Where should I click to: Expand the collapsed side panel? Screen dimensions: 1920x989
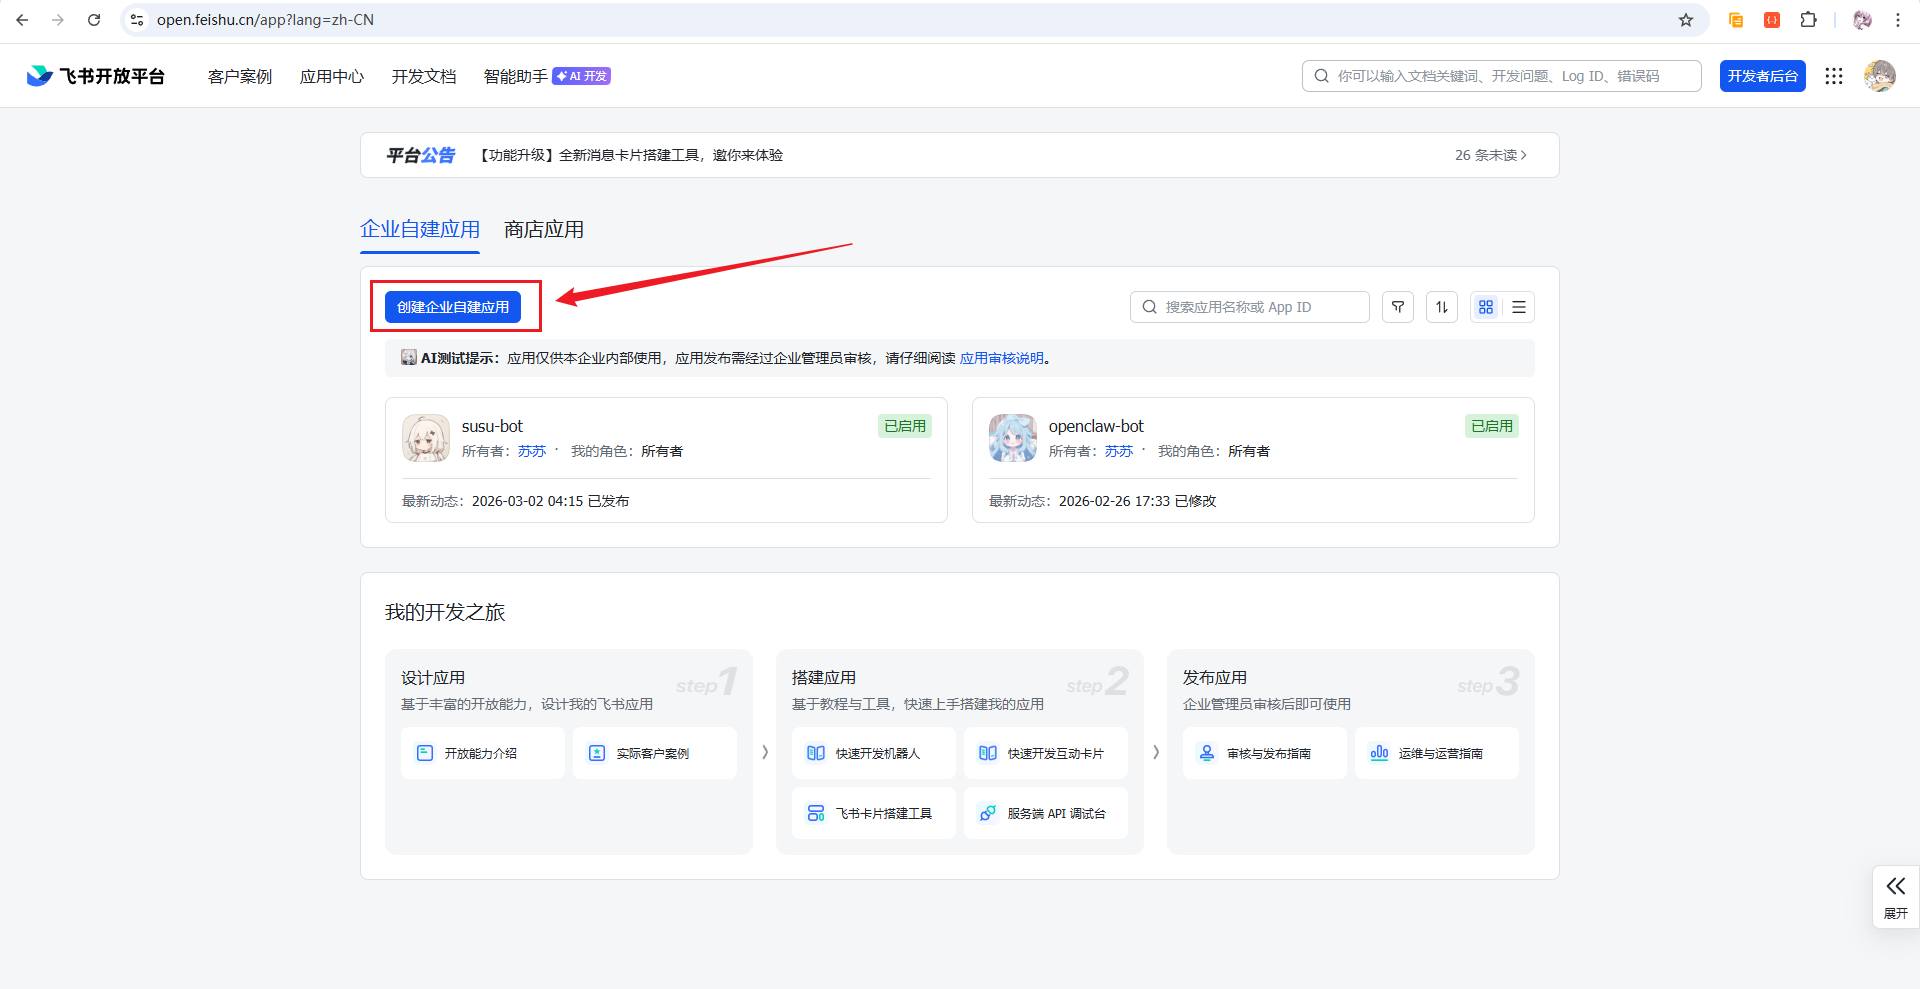click(x=1895, y=896)
